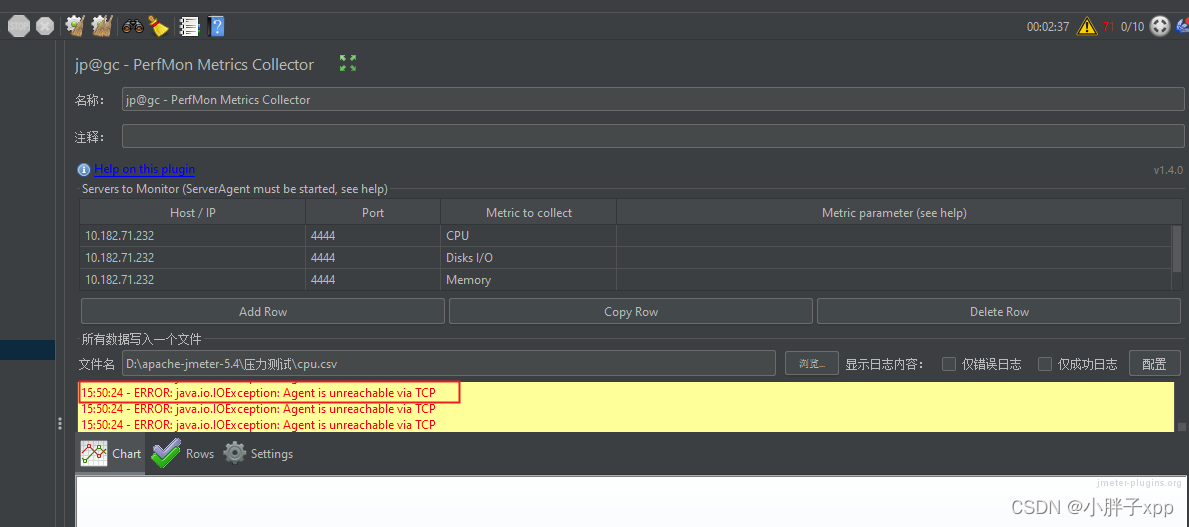This screenshot has height=527, width=1189.
Task: Click the blue info icon beside the help link
Action: tap(84, 170)
